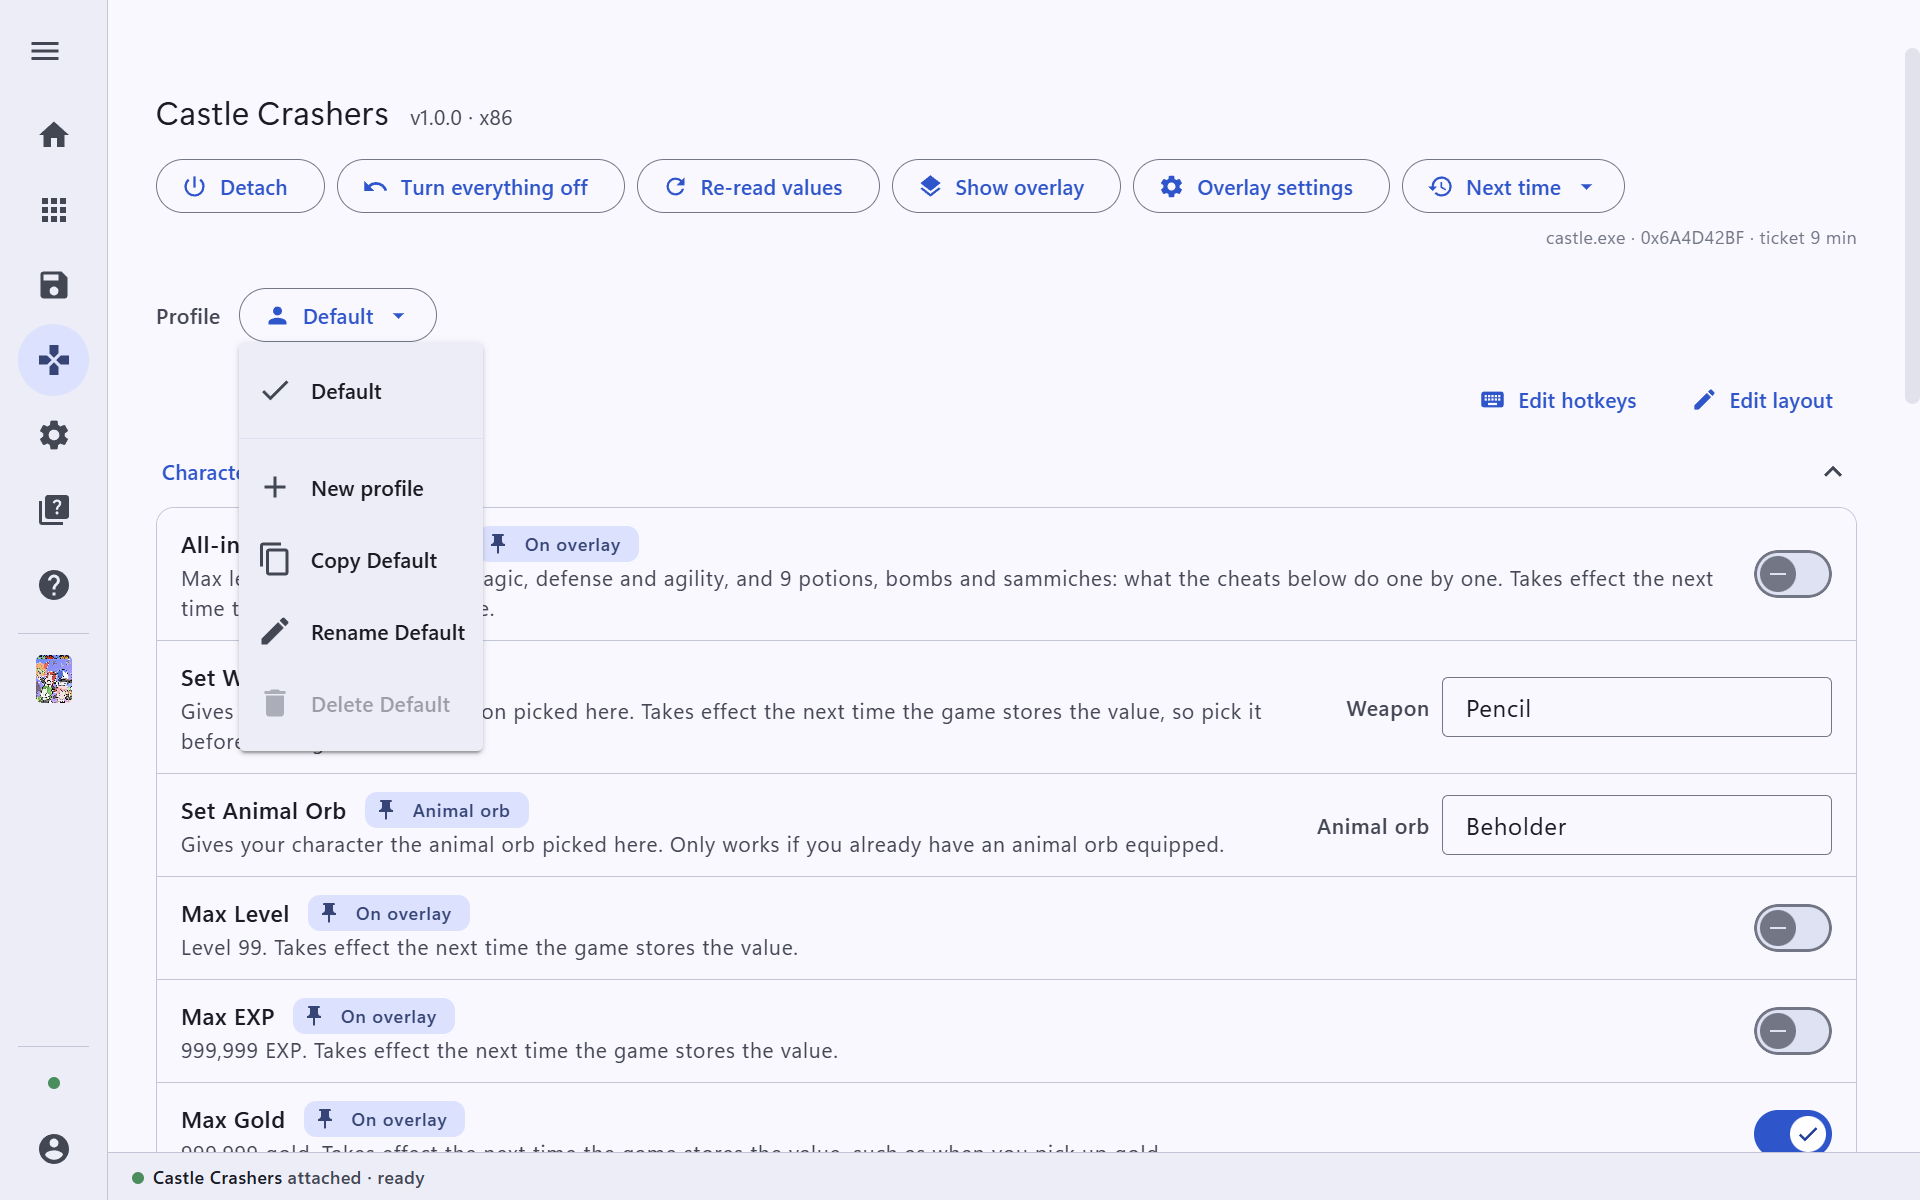The height and width of the screenshot is (1200, 1920).
Task: Click the pin icon on Max Gold
Action: 325,1119
